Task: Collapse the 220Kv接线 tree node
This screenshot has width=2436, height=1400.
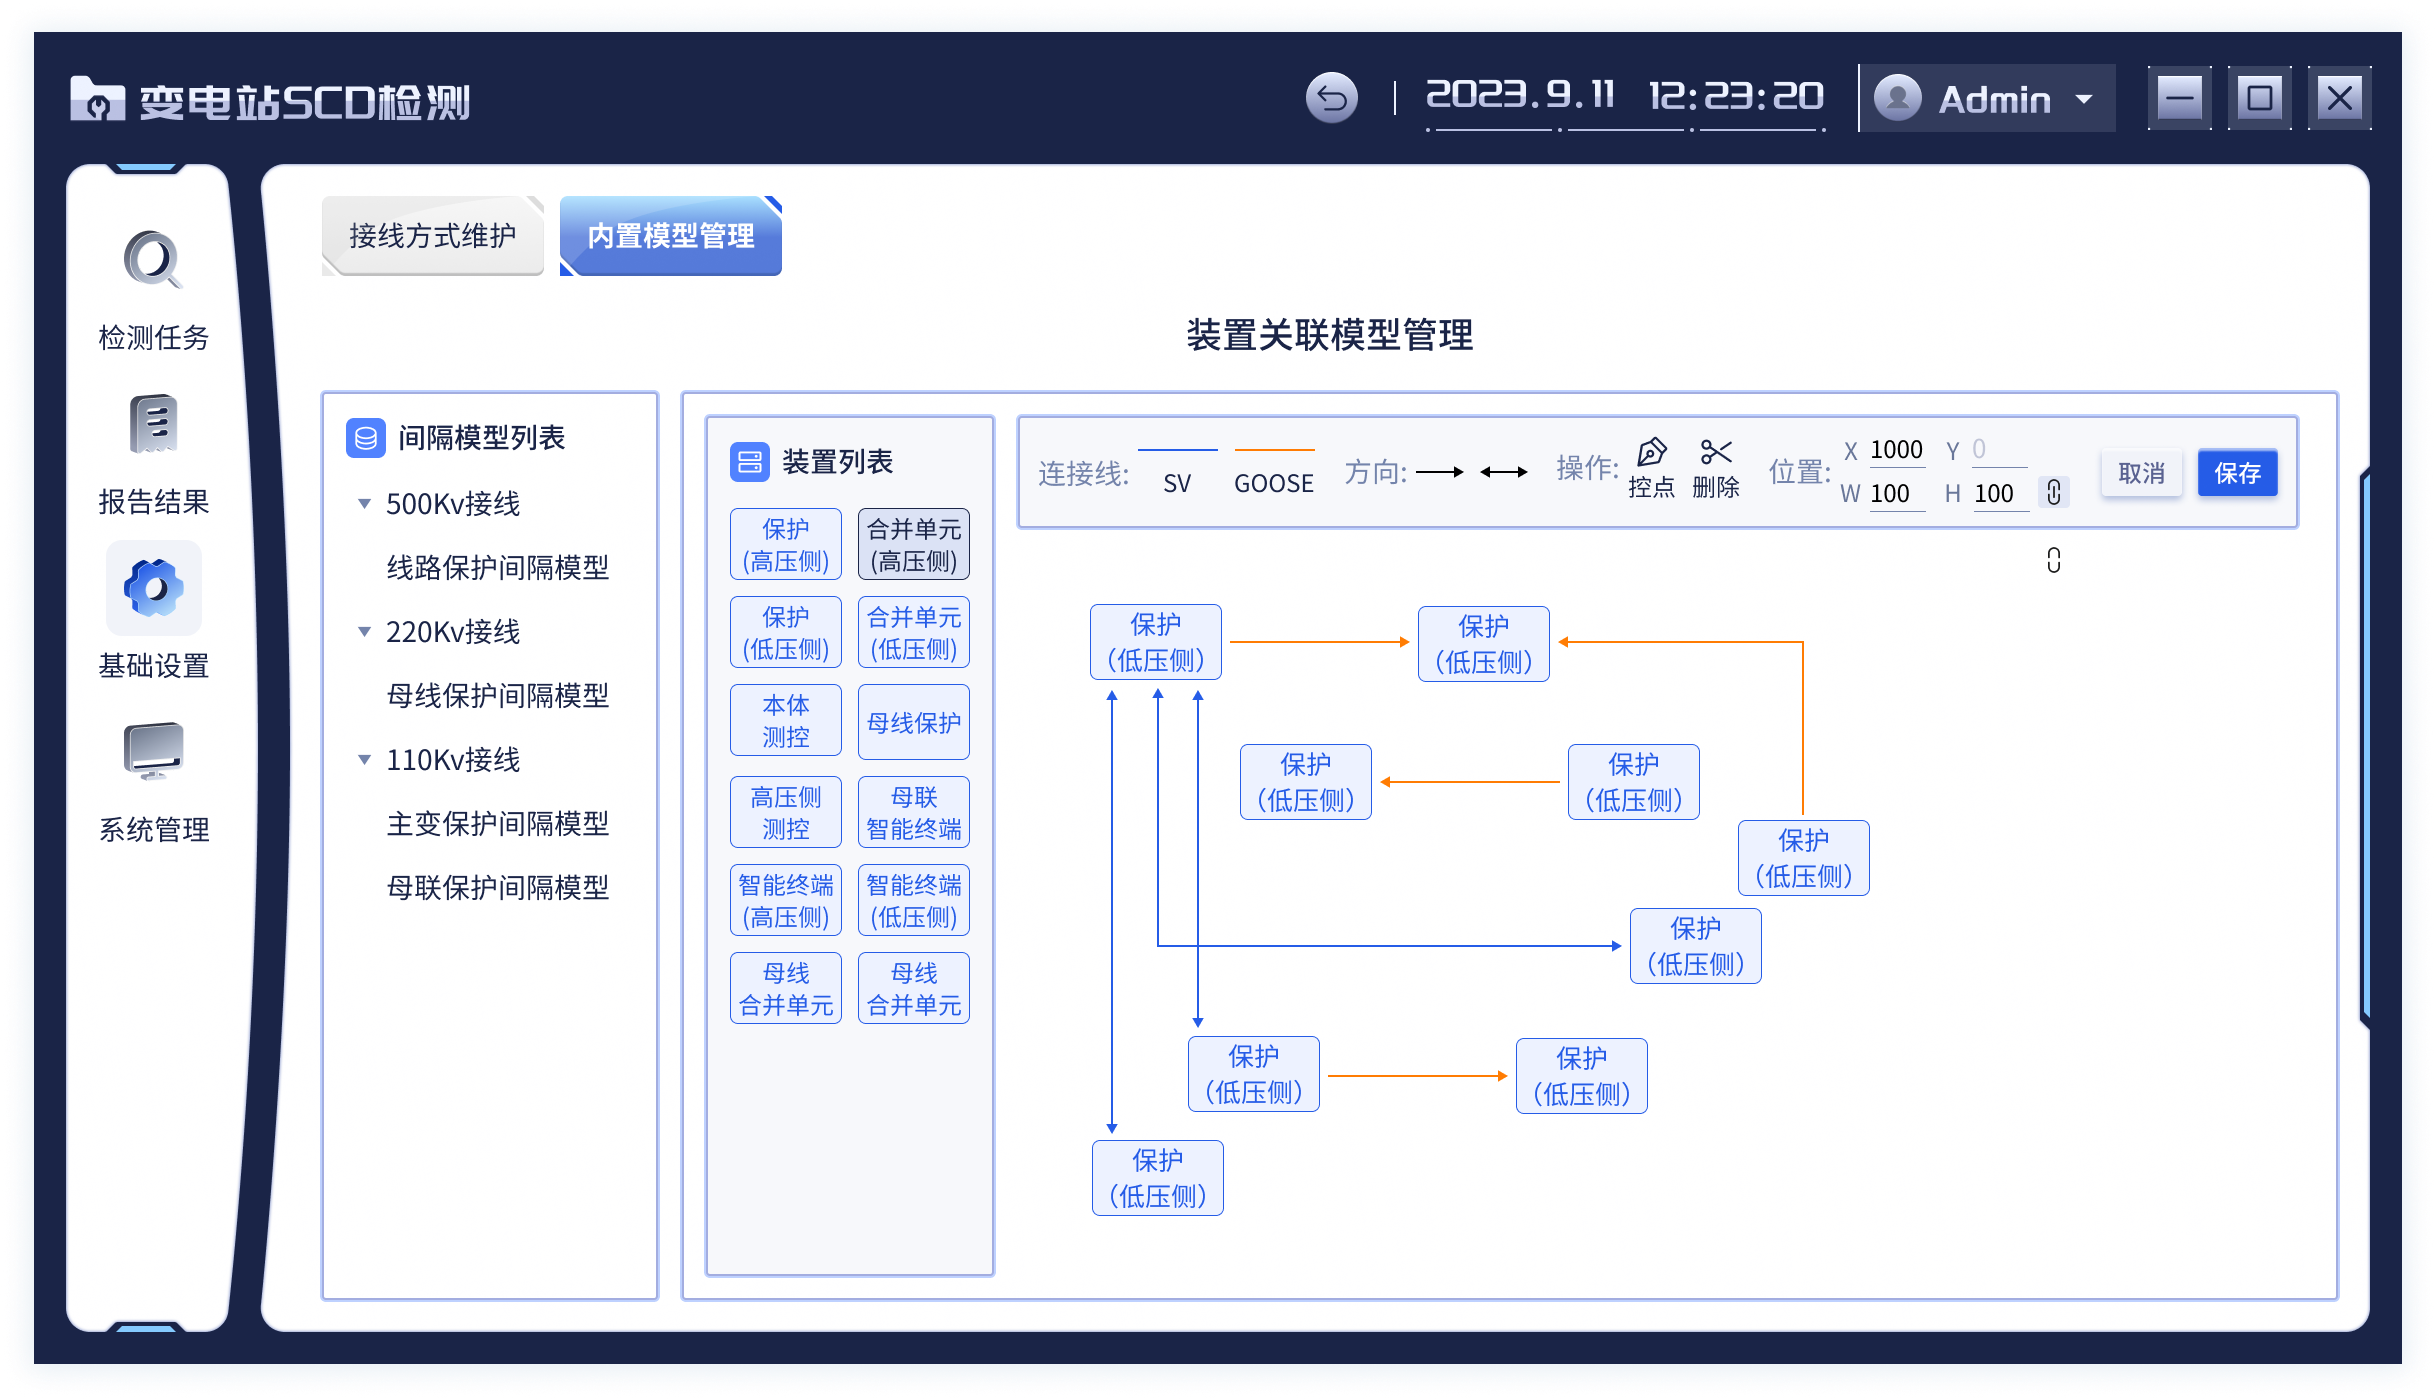Action: tap(365, 632)
